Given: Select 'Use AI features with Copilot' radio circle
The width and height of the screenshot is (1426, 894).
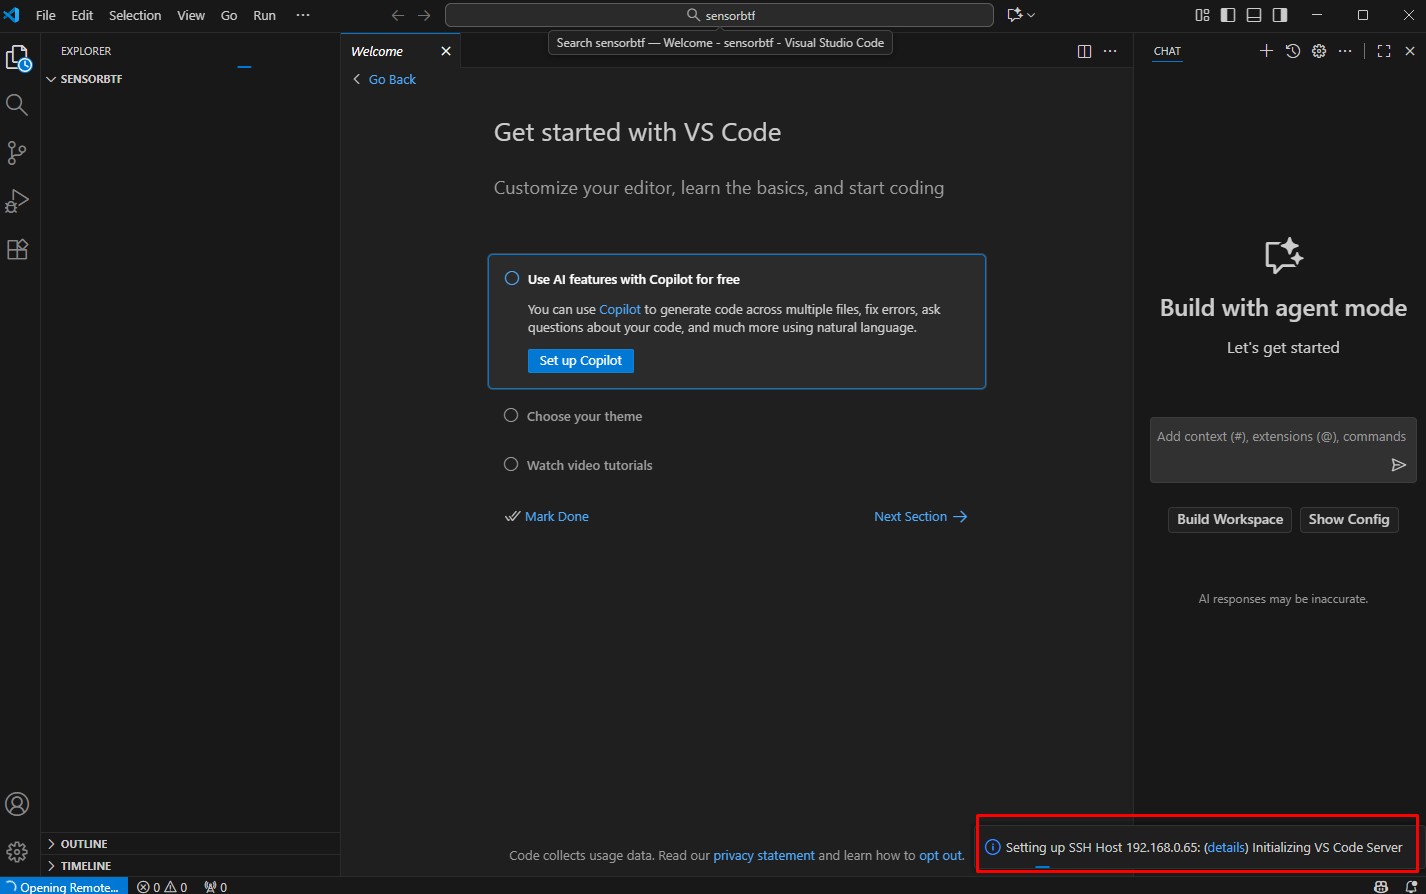Looking at the screenshot, I should tap(512, 279).
